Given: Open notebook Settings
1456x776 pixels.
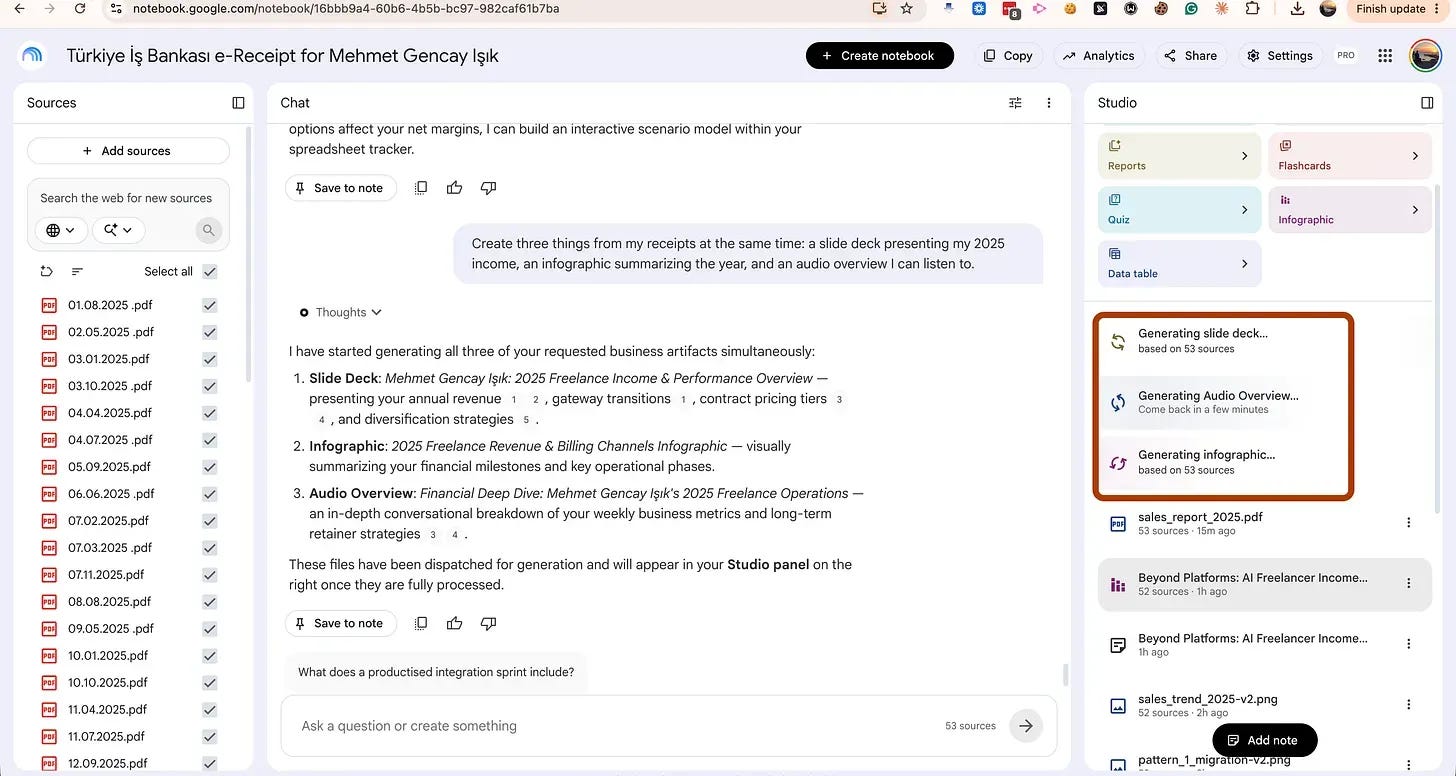Looking at the screenshot, I should click(x=1279, y=56).
